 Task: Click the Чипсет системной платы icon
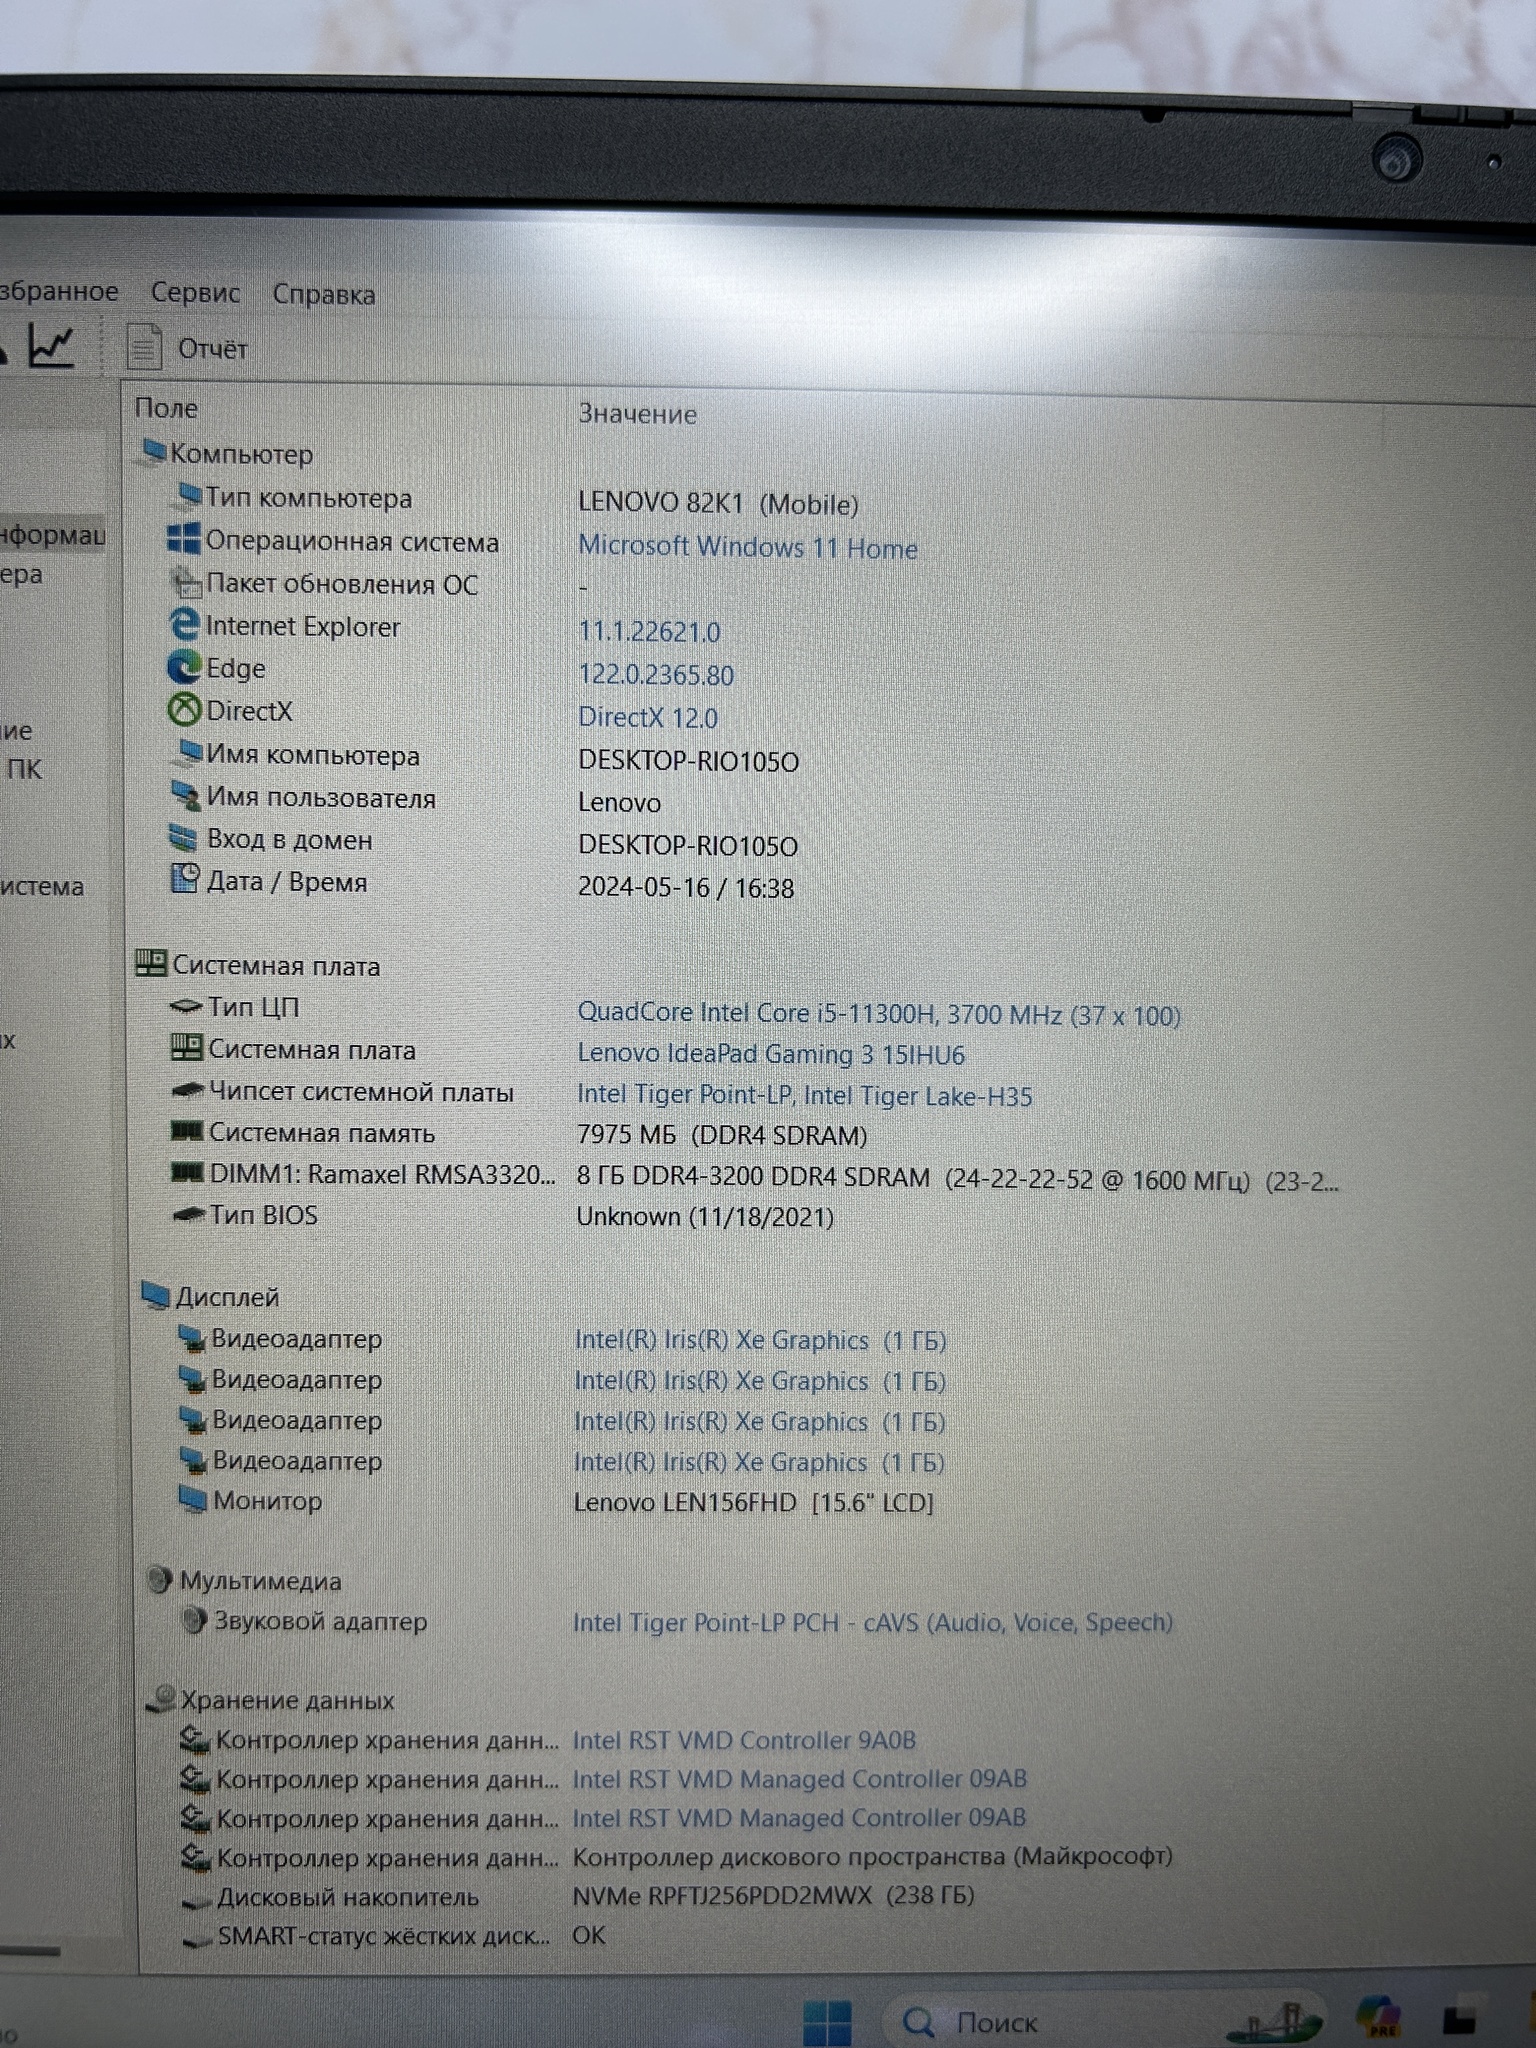(189, 1091)
